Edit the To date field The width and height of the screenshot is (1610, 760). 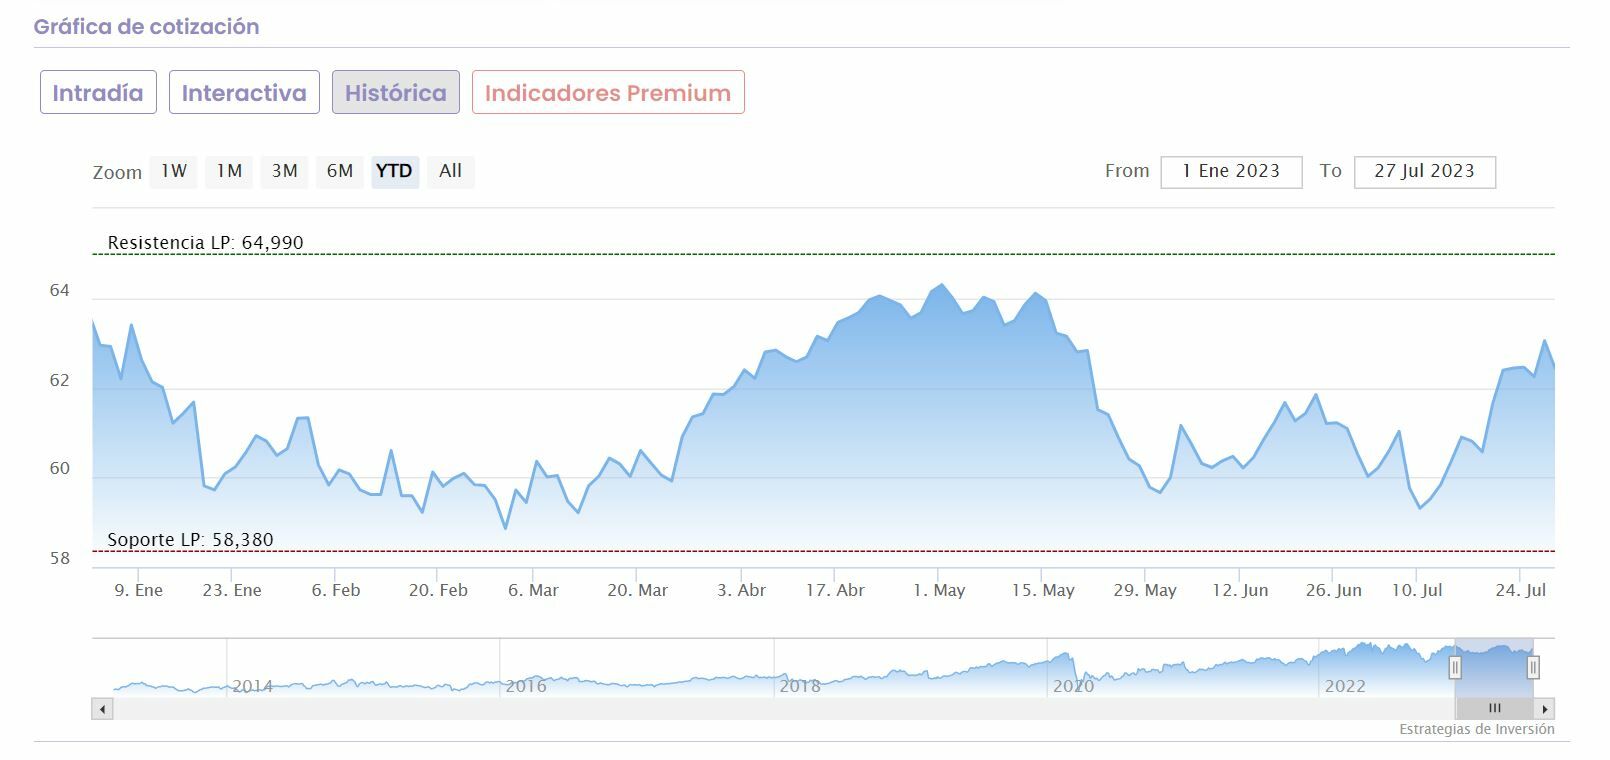point(1424,171)
